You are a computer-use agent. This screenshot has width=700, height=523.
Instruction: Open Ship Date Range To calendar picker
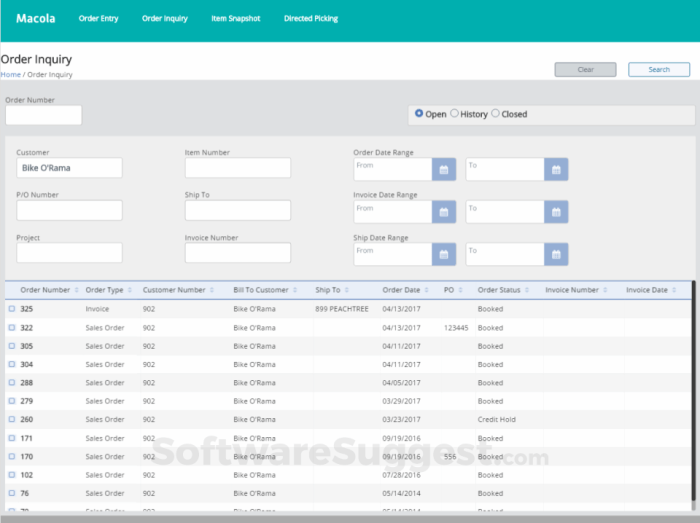coord(556,254)
